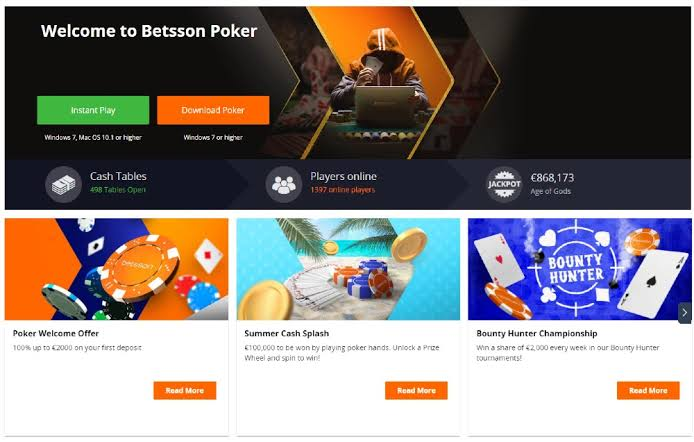
Task: Click the Summer Cash Splash title
Action: [x=286, y=333]
